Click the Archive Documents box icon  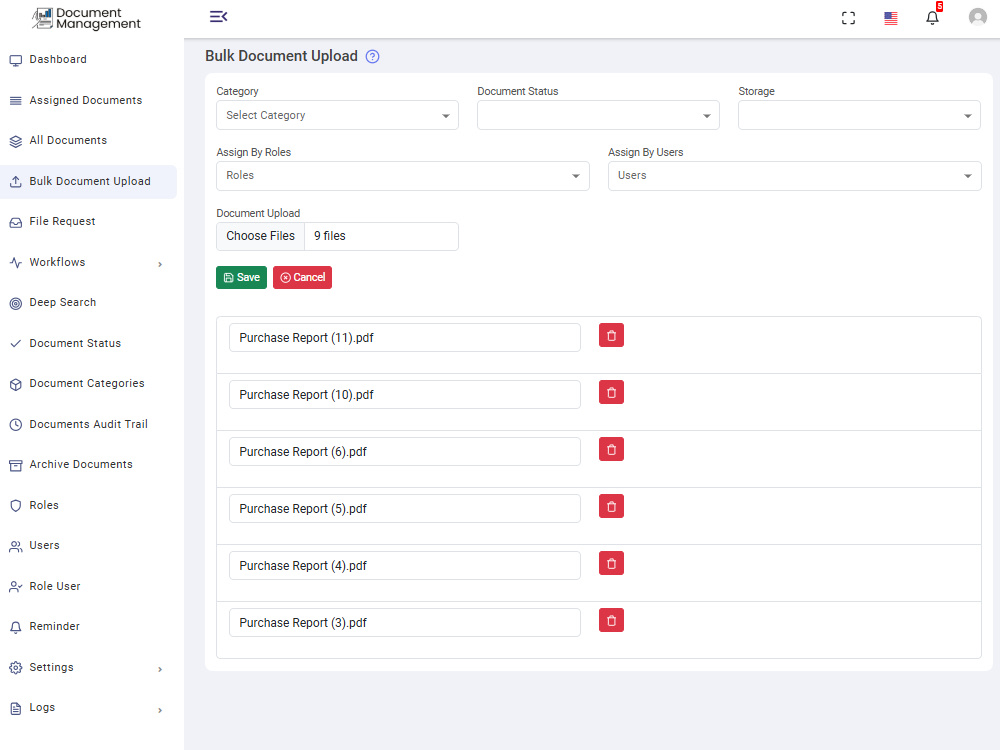16,466
